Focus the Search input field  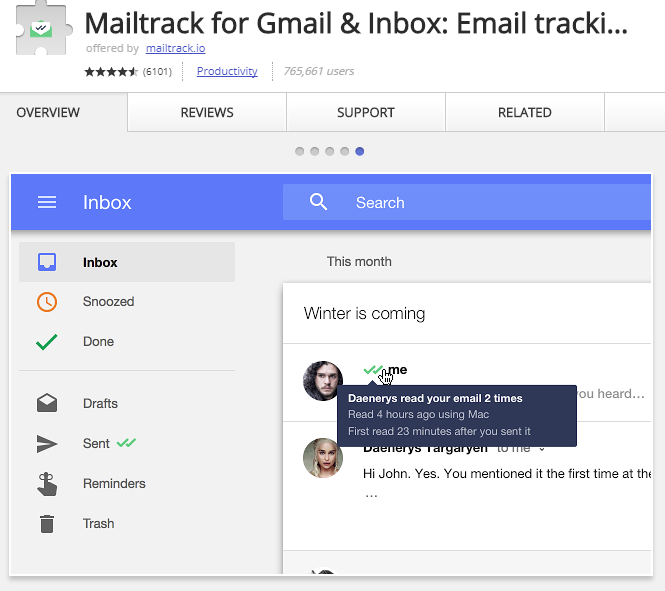click(x=467, y=202)
